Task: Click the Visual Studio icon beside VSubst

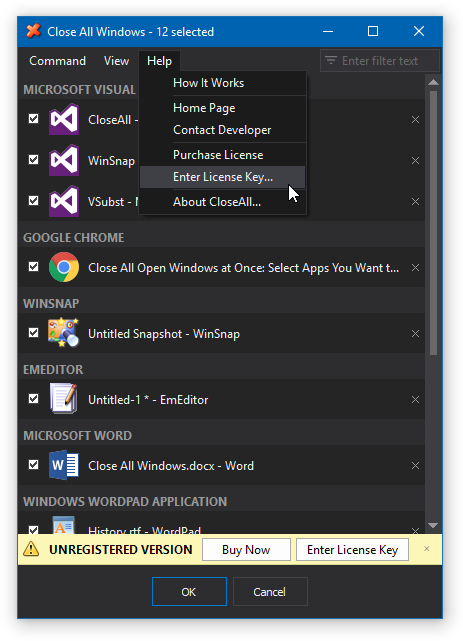Action: (64, 202)
